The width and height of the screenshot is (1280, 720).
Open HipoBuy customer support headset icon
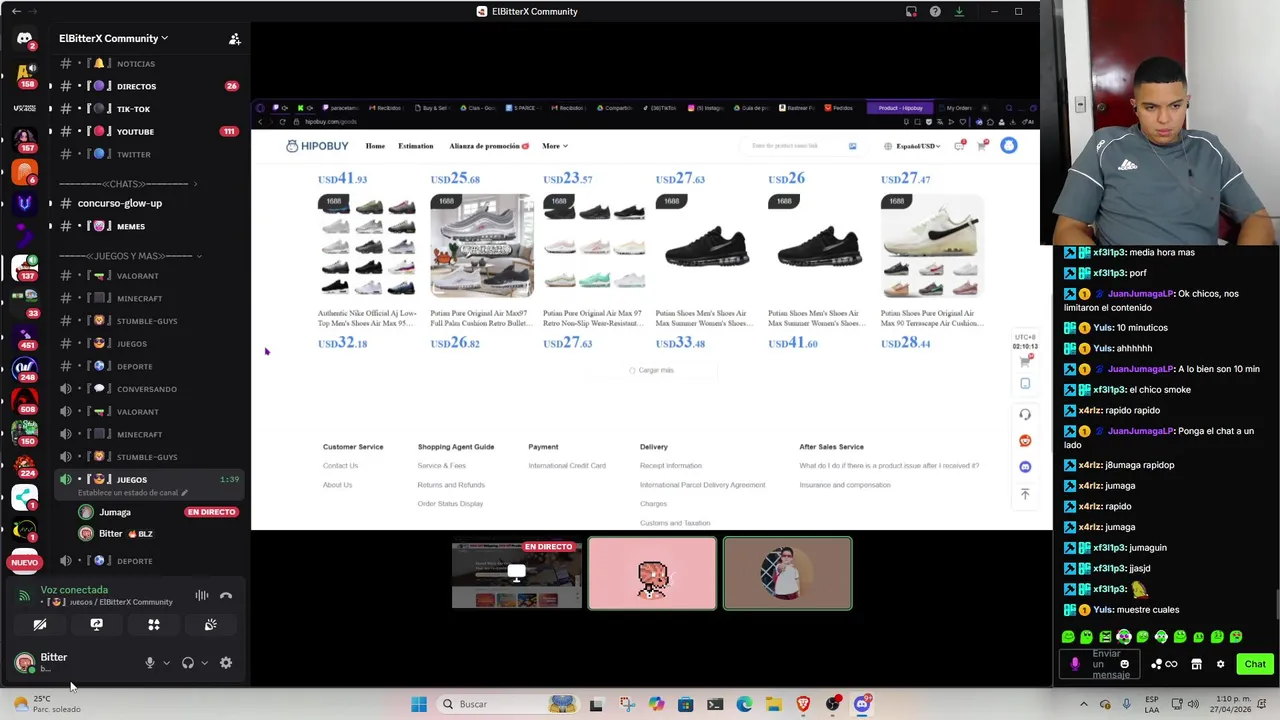click(x=1025, y=414)
